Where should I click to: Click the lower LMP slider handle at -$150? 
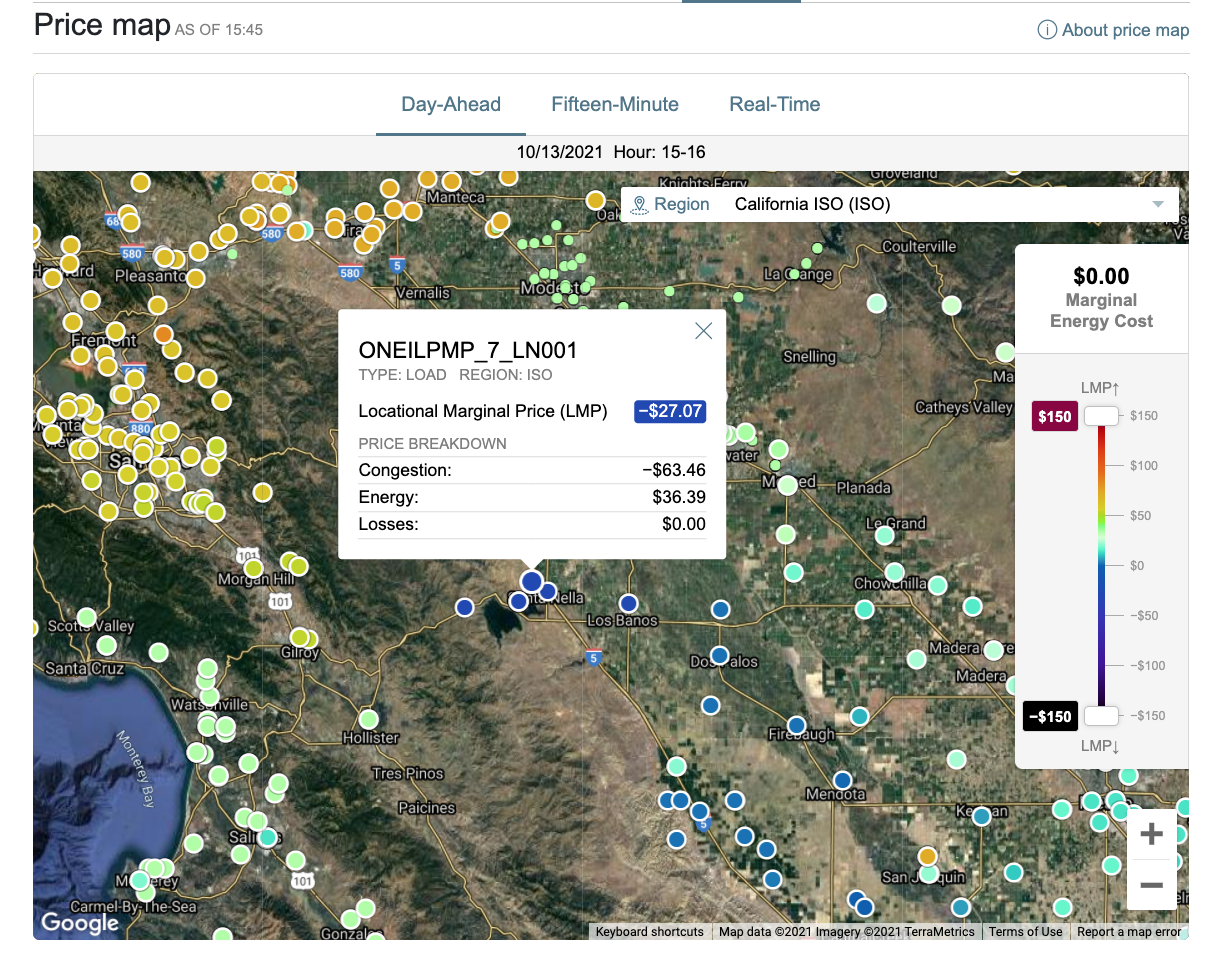tap(1102, 716)
